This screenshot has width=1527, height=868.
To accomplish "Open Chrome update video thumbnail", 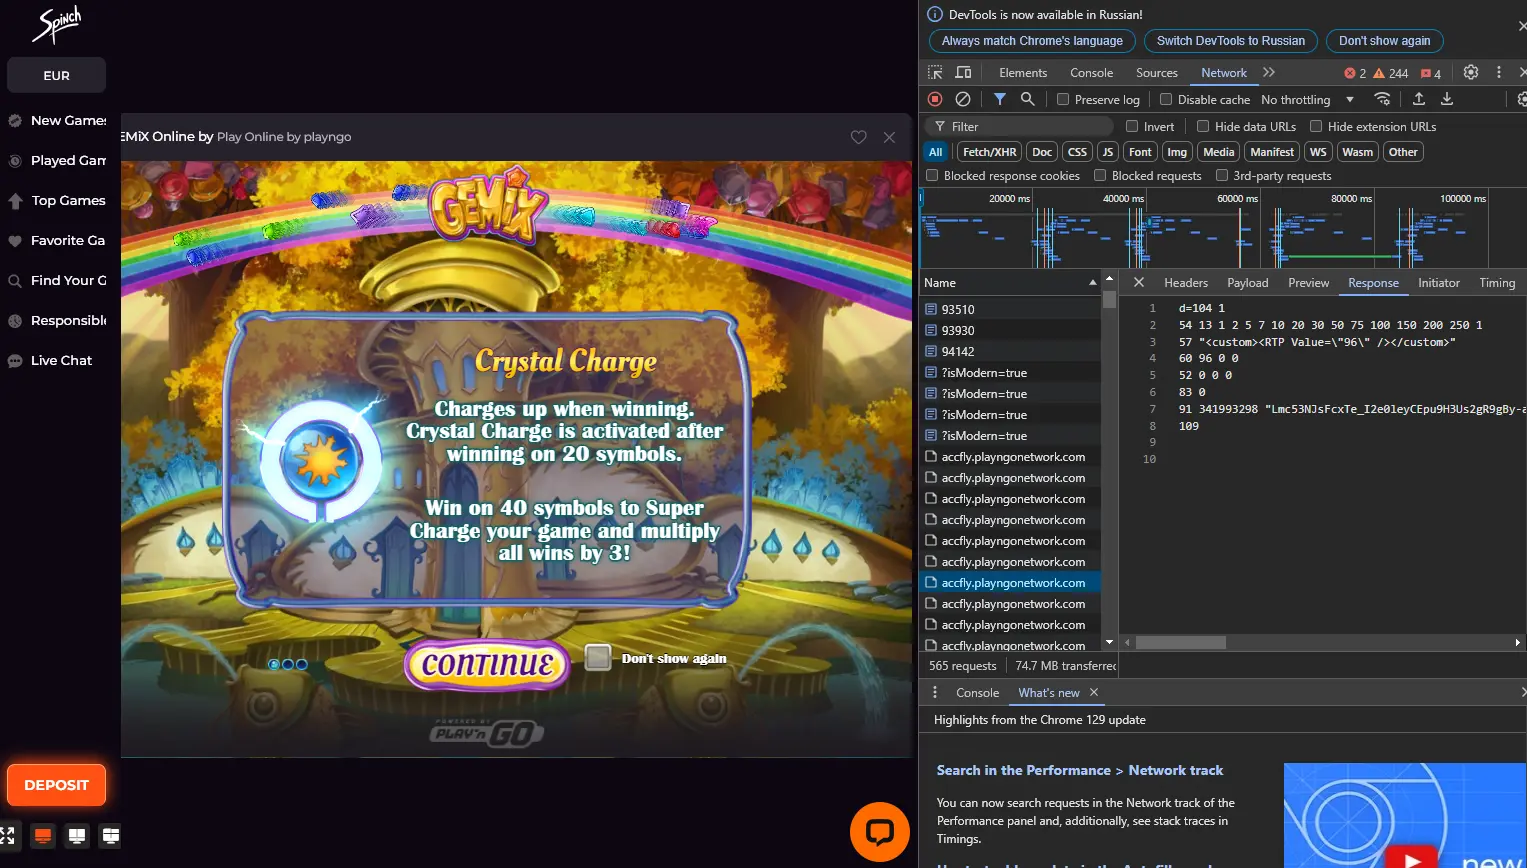I will point(1405,815).
